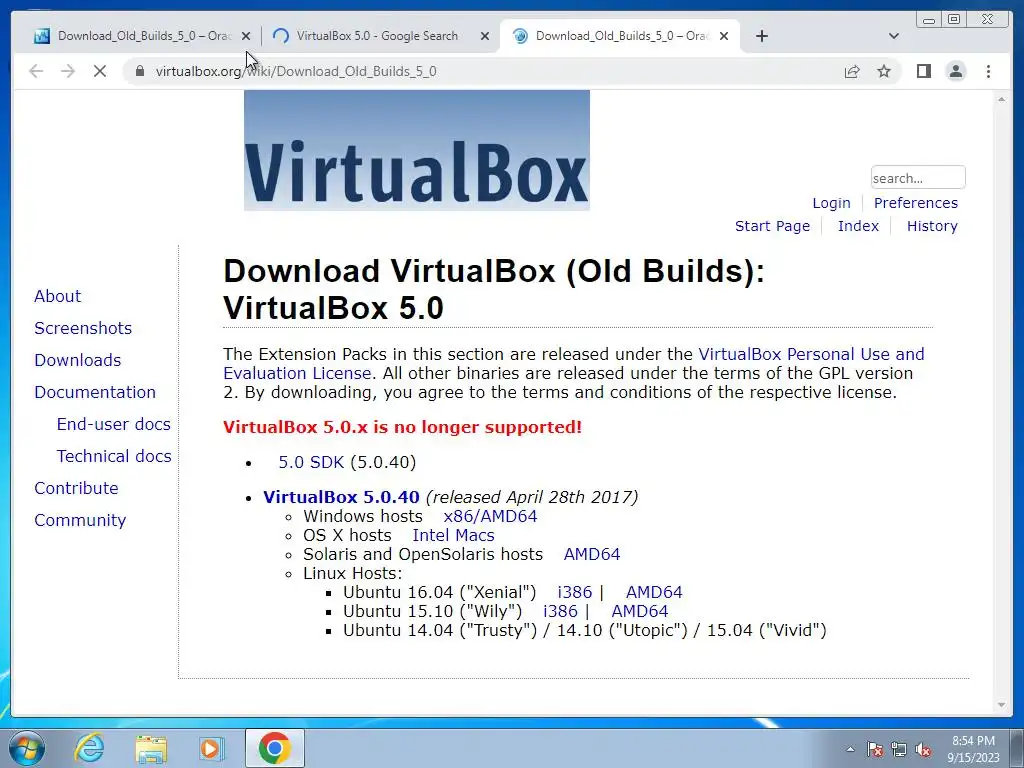The image size is (1024, 768).
Task: Download the 5.0 SDK
Action: click(x=311, y=462)
